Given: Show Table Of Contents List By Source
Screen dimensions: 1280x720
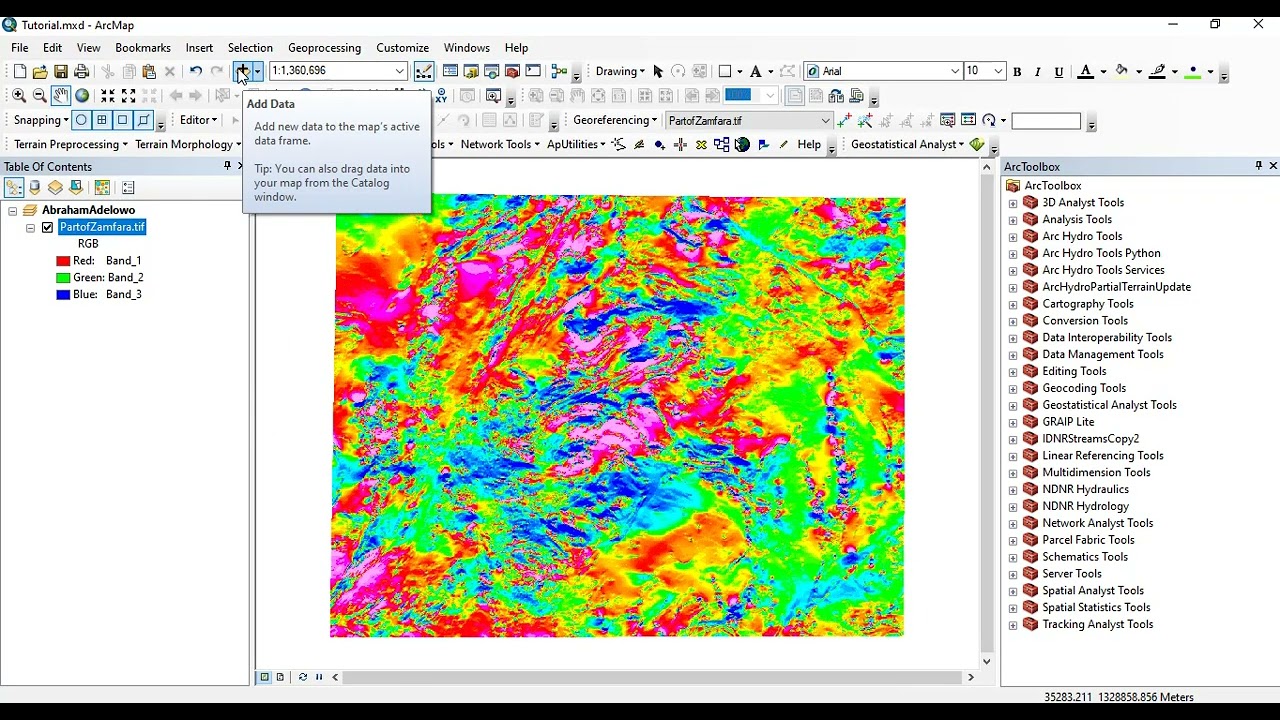Looking at the screenshot, I should coord(35,187).
